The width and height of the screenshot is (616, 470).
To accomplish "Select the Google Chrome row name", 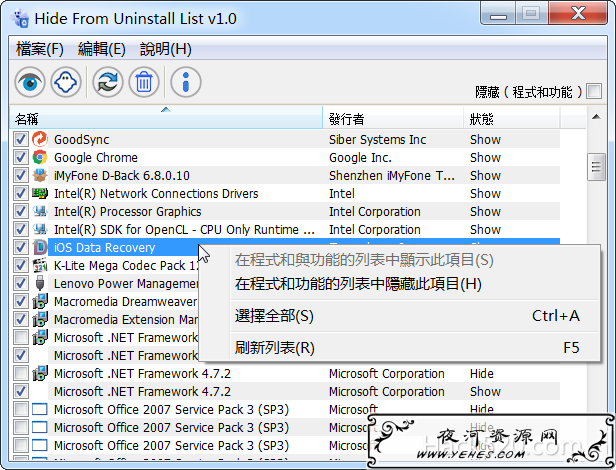I will tap(96, 158).
